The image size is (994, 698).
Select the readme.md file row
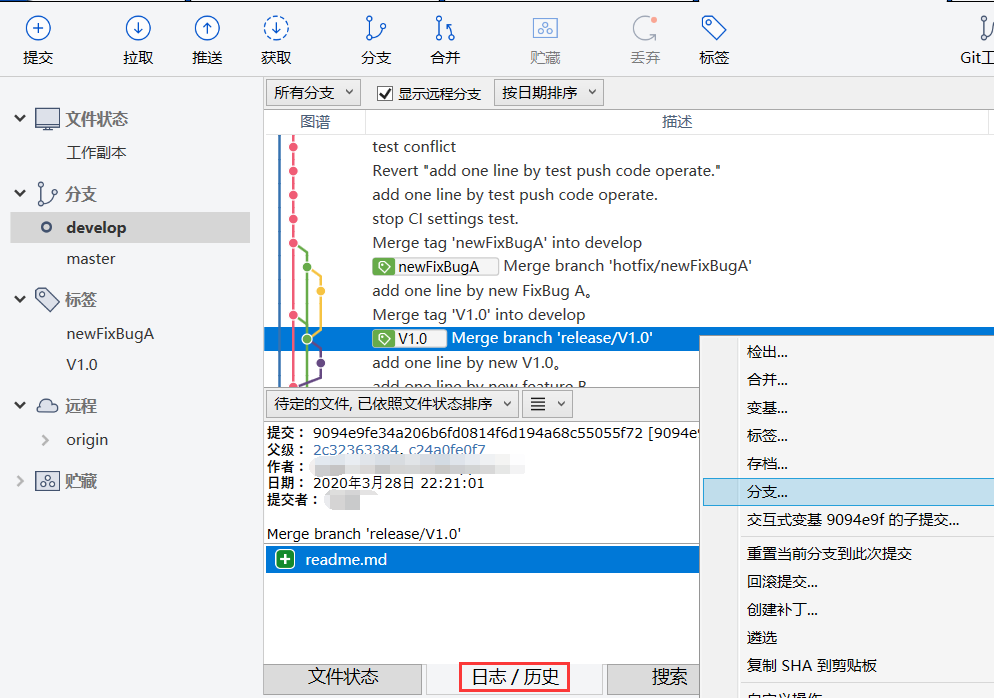click(x=482, y=560)
